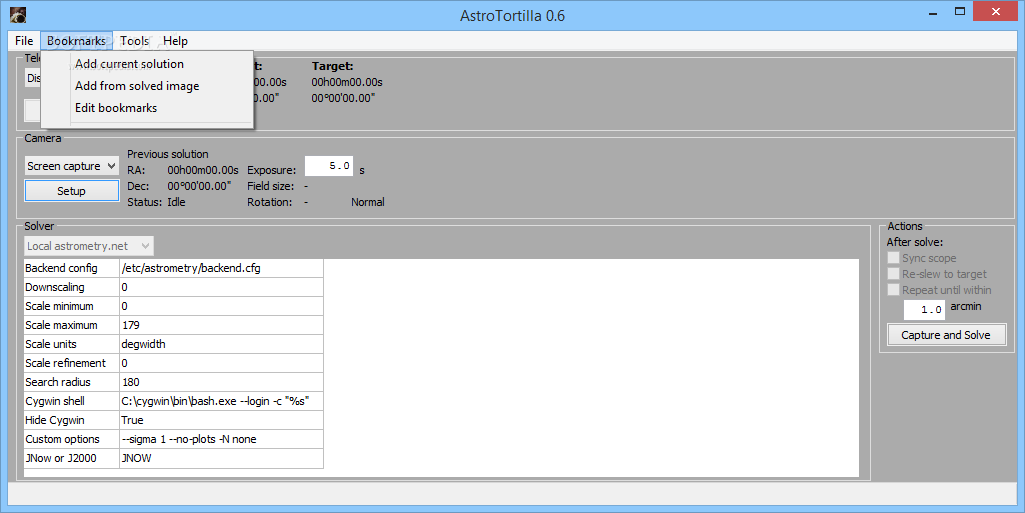Select JNow or J2000 value JNOW
This screenshot has height=513, width=1025.
pyautogui.click(x=221, y=458)
